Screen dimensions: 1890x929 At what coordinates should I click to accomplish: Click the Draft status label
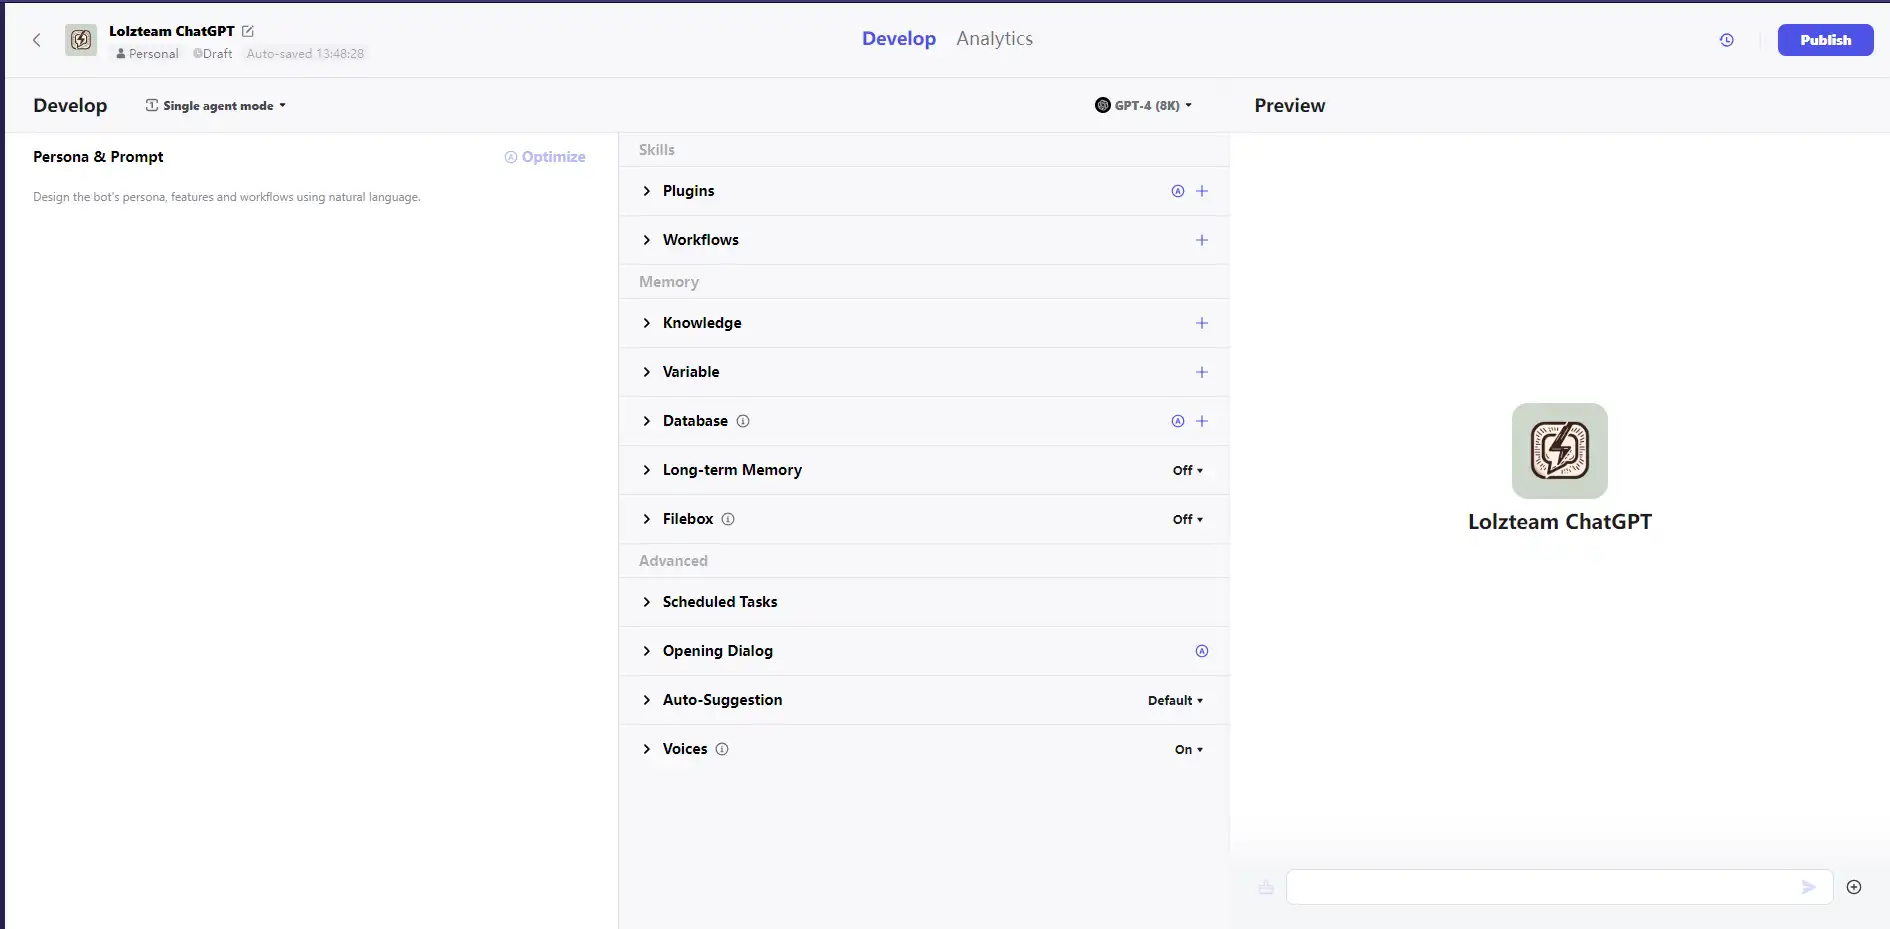point(213,54)
